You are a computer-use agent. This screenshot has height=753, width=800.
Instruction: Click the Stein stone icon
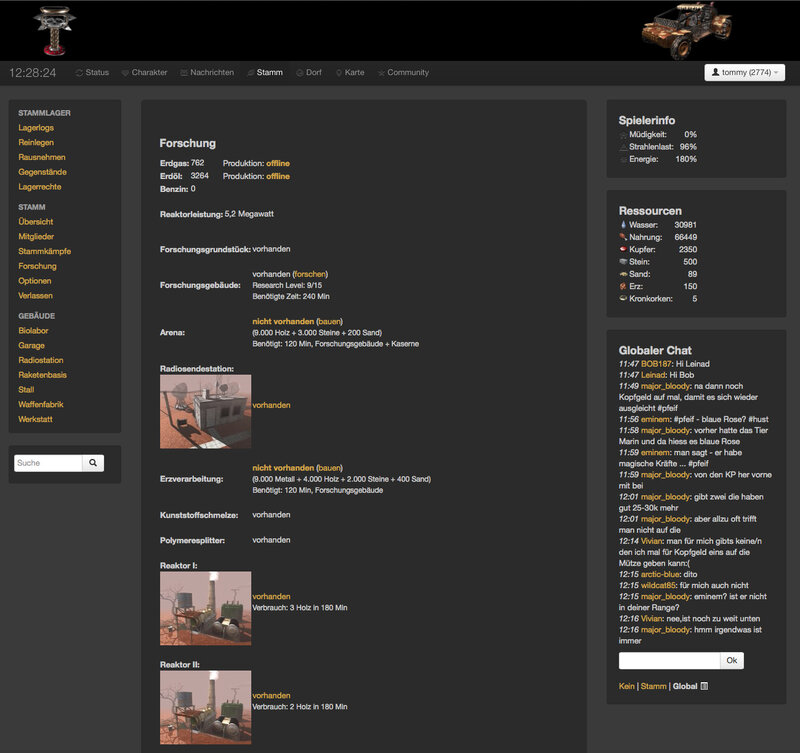625,262
